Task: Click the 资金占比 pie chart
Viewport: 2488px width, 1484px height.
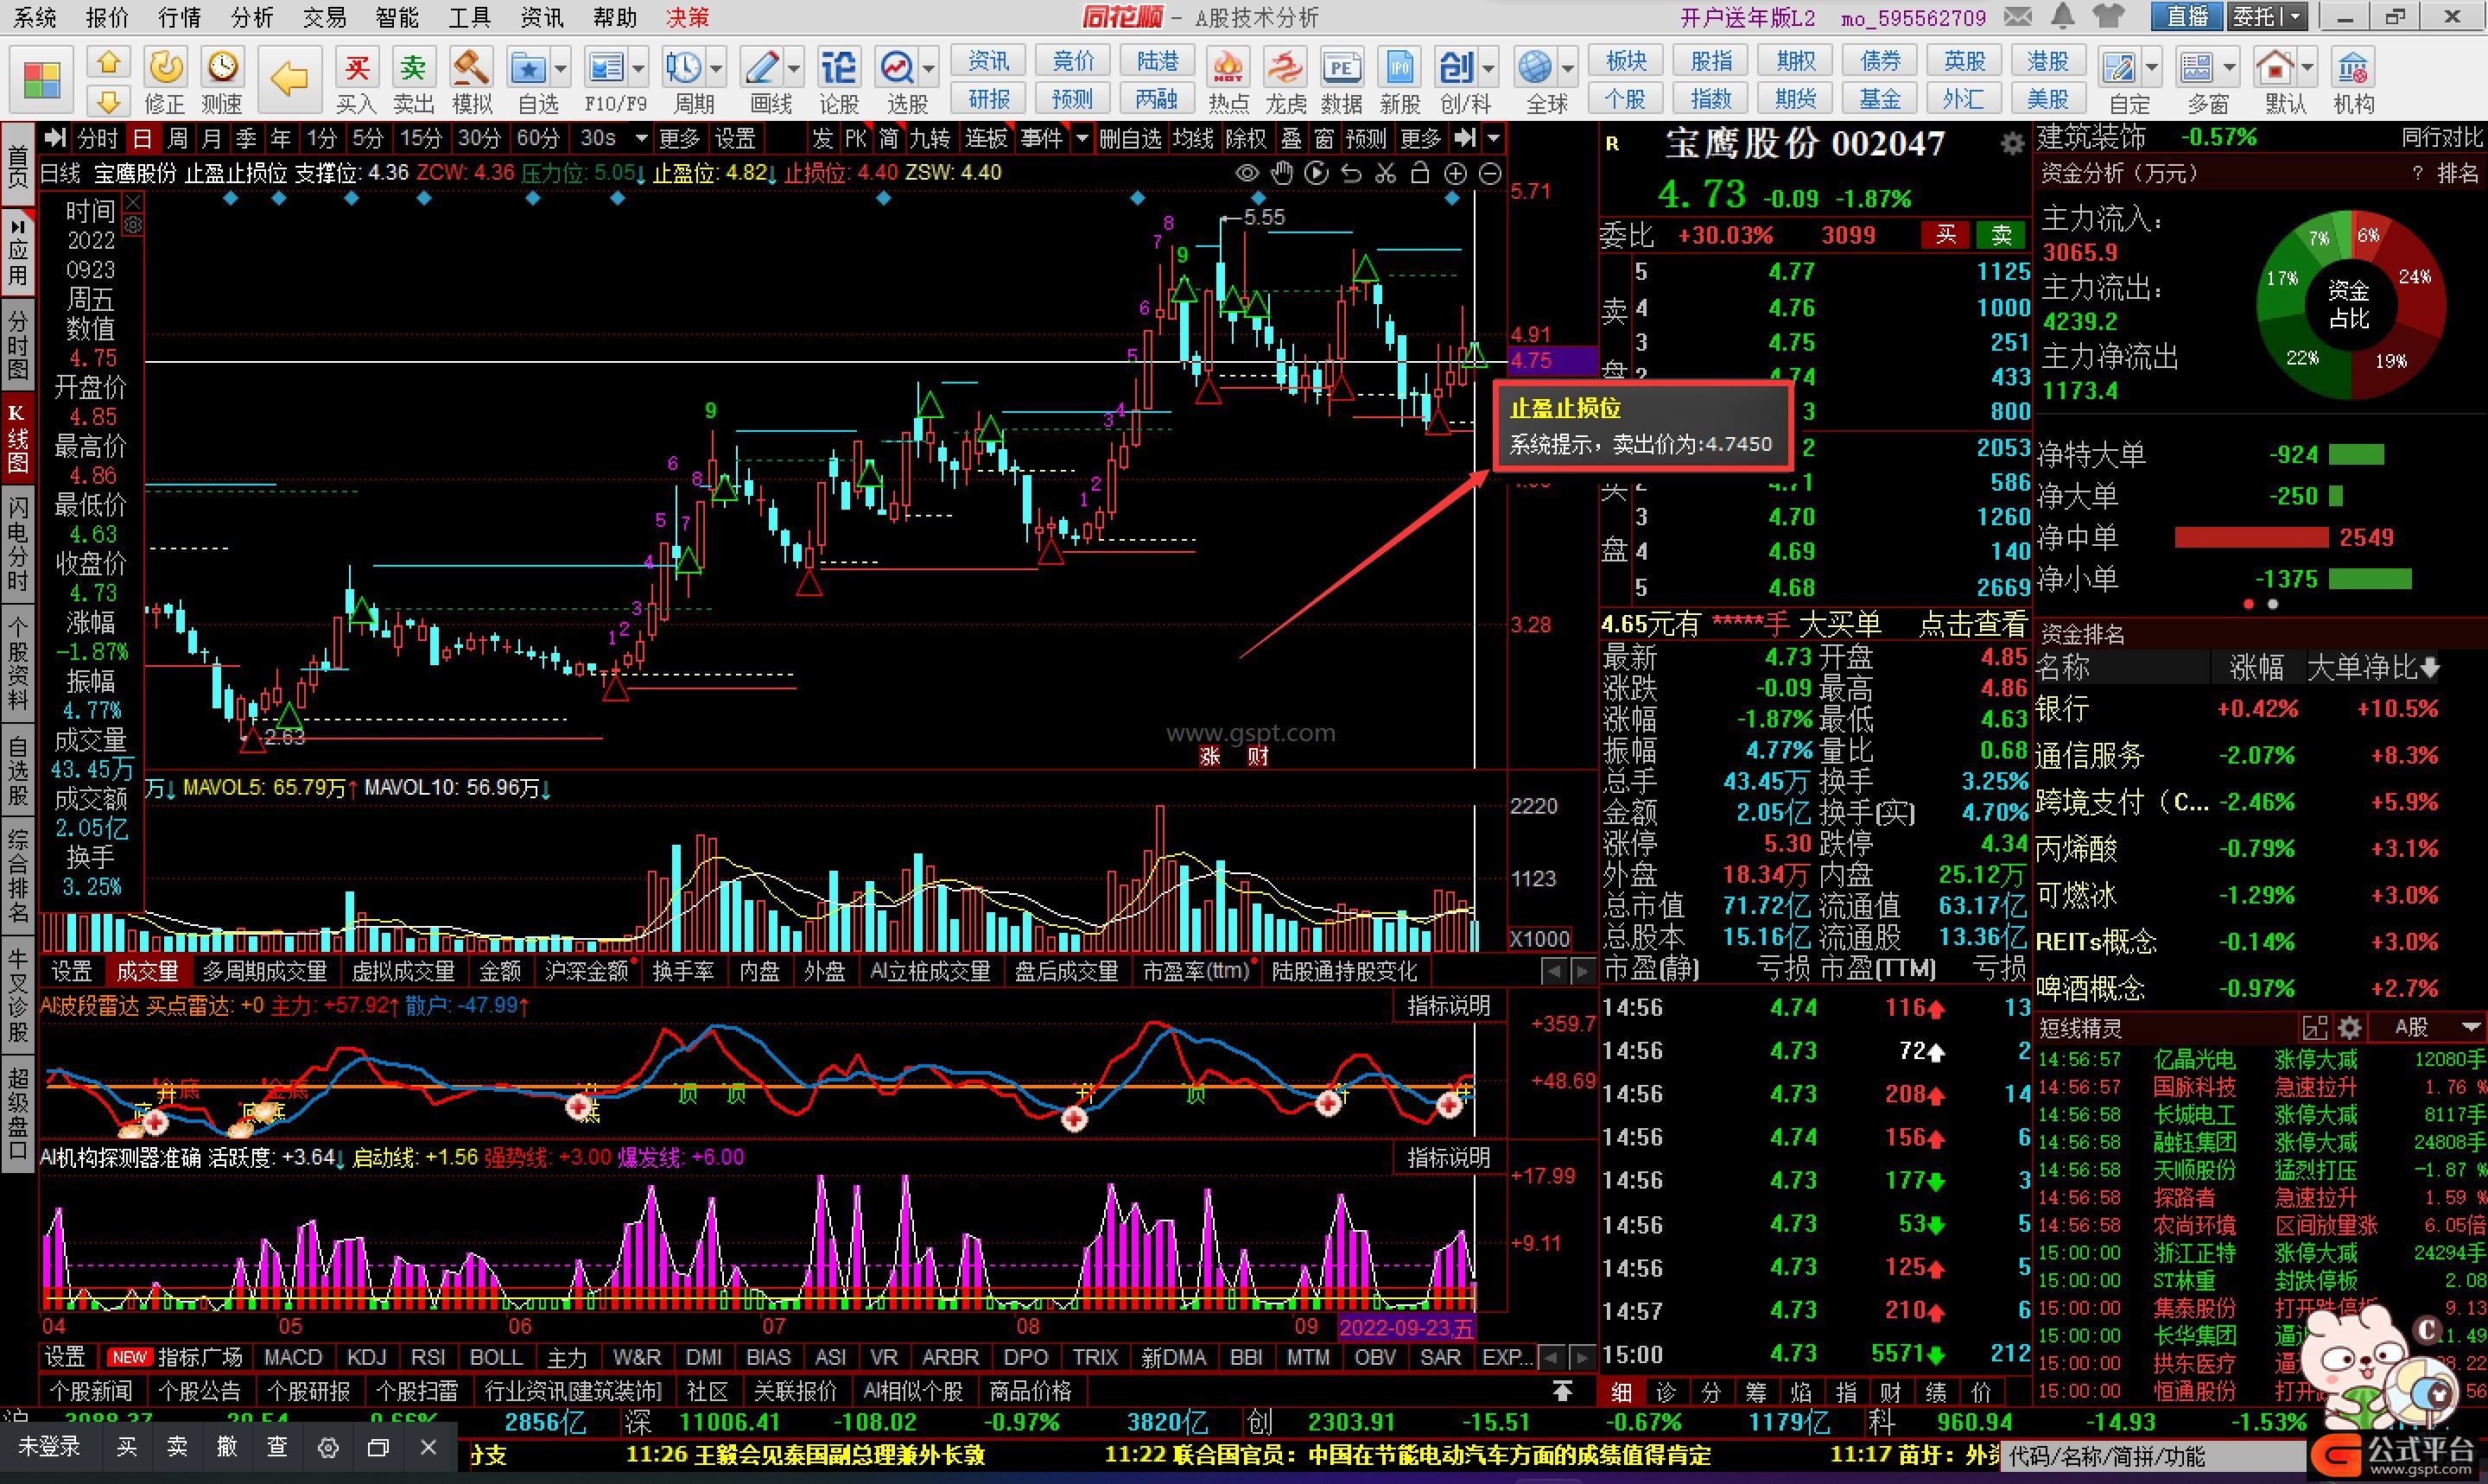Action: pos(2349,305)
